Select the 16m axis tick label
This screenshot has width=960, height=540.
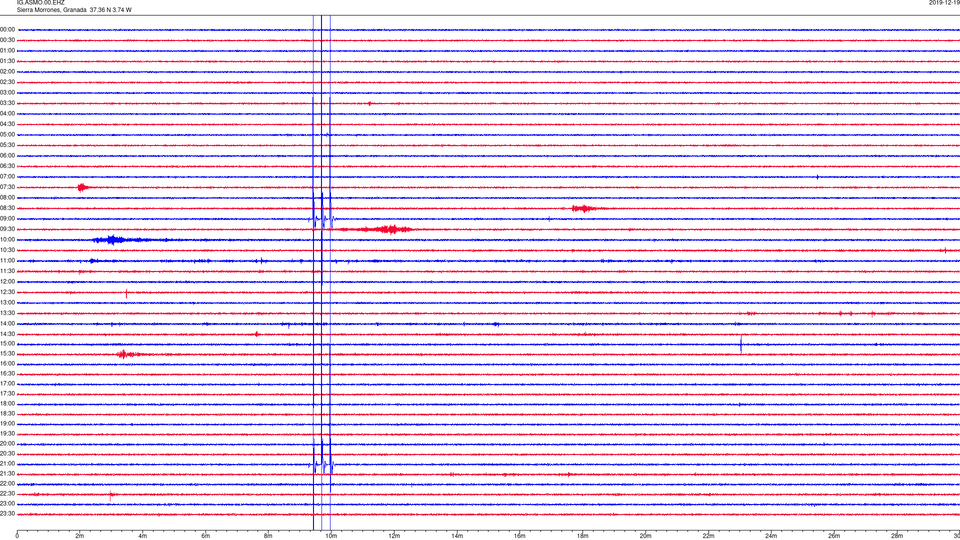(x=520, y=536)
